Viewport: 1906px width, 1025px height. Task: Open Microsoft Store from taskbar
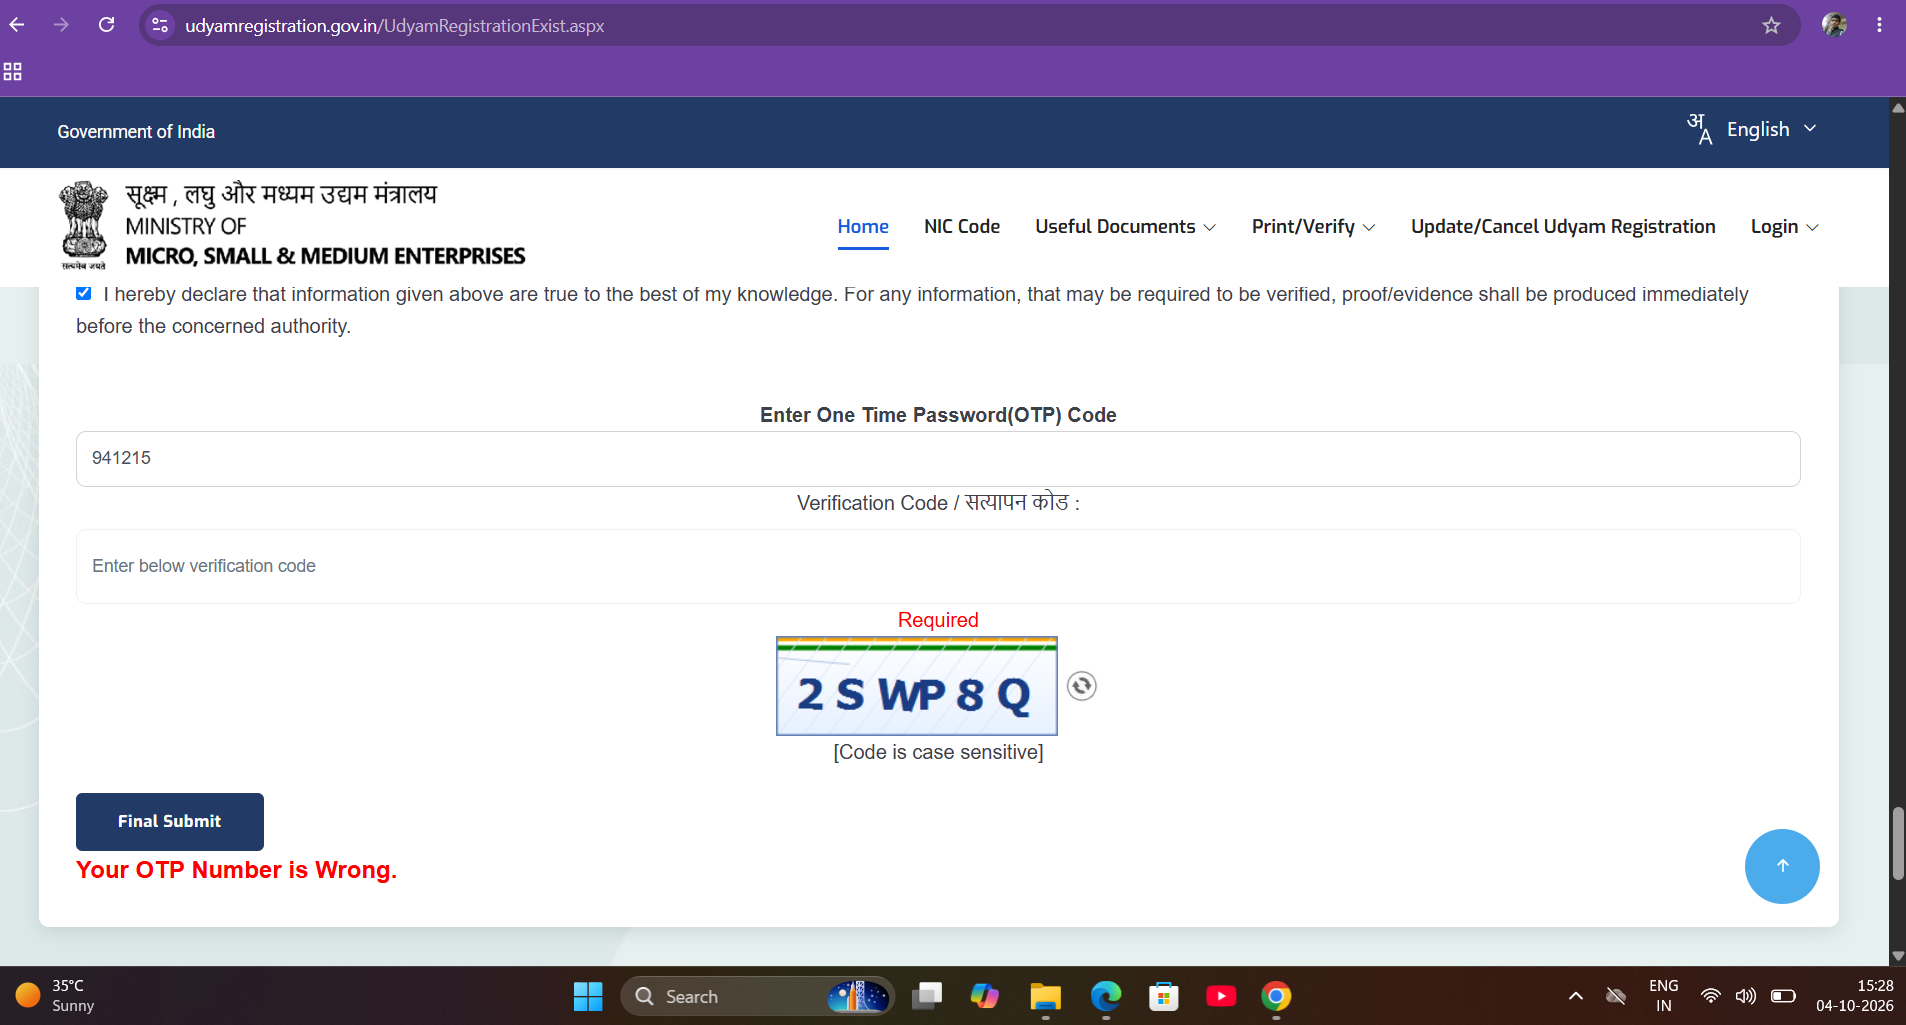click(1163, 996)
